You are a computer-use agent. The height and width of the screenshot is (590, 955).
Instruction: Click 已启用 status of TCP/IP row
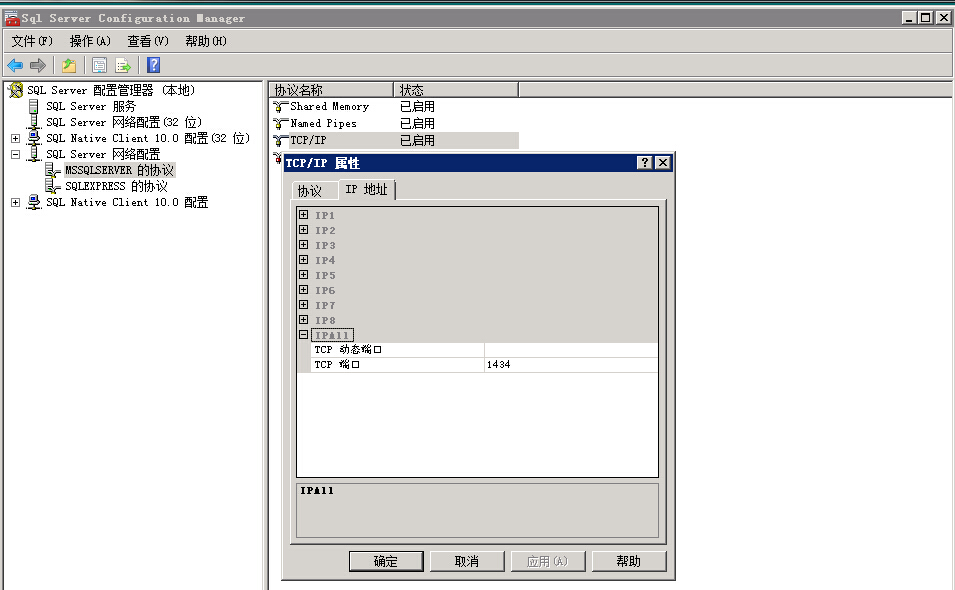(x=417, y=141)
